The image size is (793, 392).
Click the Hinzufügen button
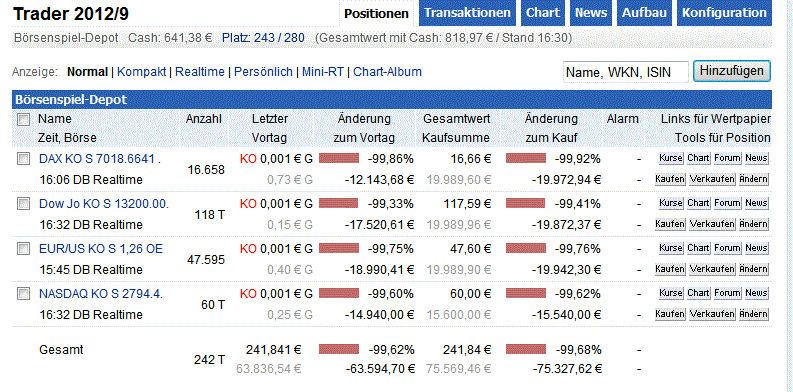pos(732,71)
